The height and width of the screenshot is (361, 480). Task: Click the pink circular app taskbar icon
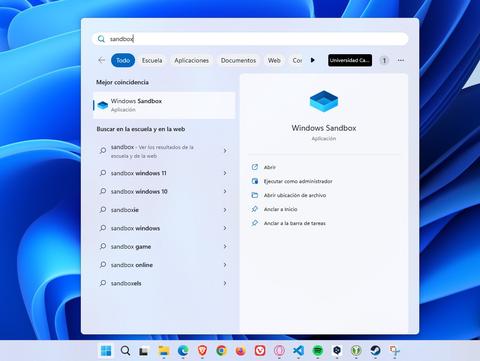click(x=279, y=351)
